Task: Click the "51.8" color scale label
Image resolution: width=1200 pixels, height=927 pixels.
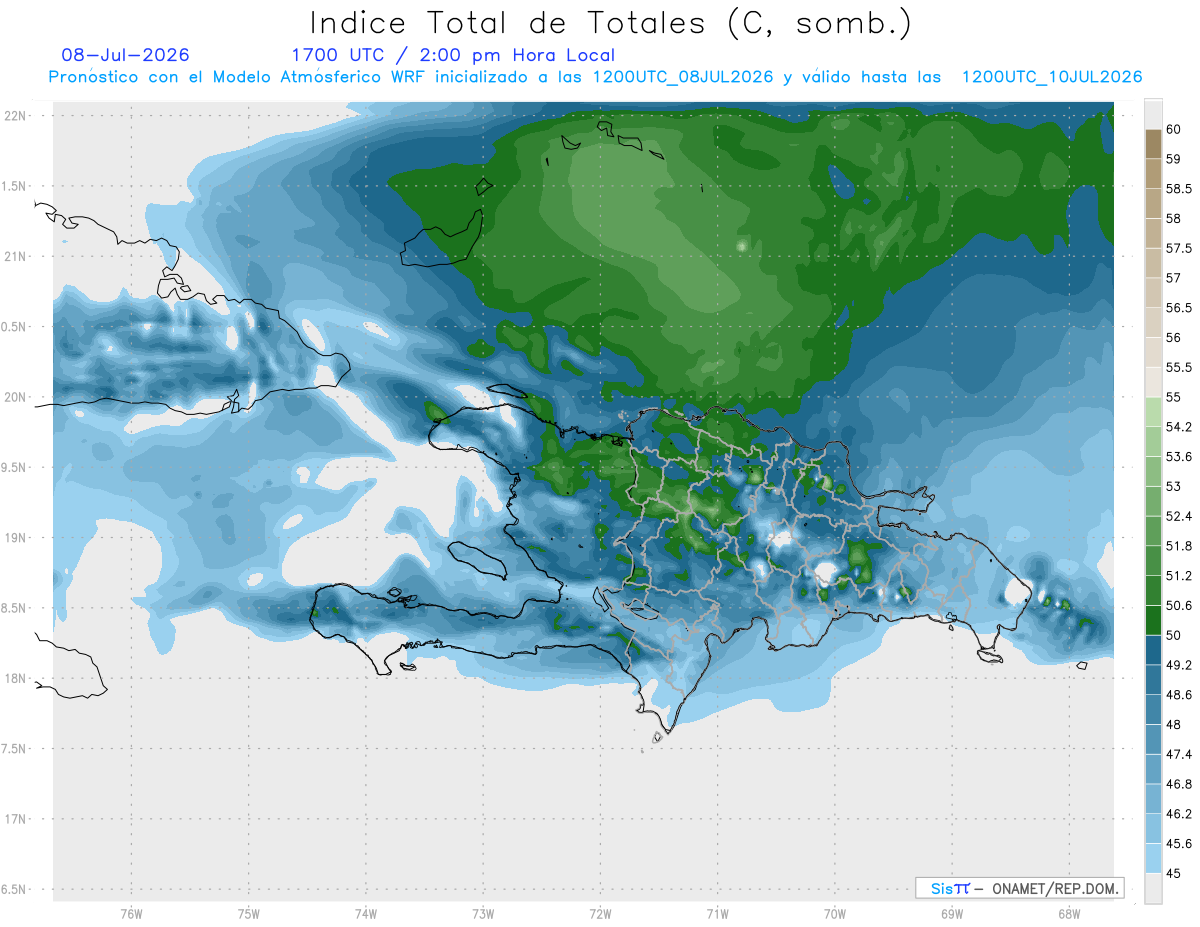Action: 1178,546
